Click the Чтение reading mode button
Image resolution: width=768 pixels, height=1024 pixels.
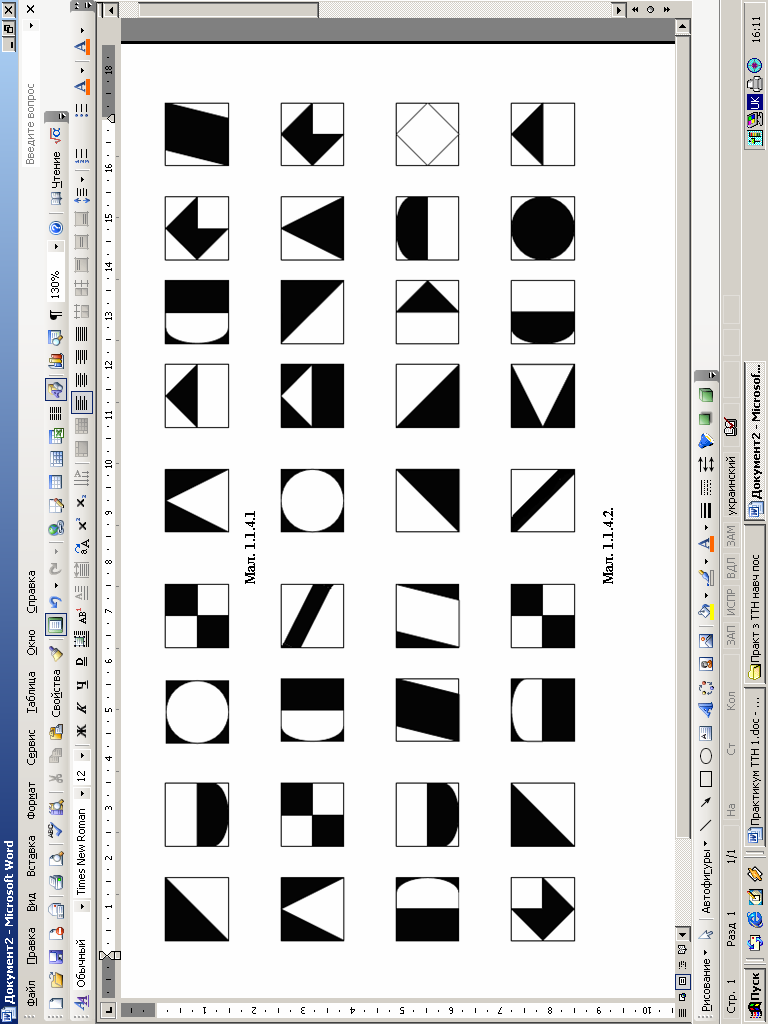[x=56, y=178]
